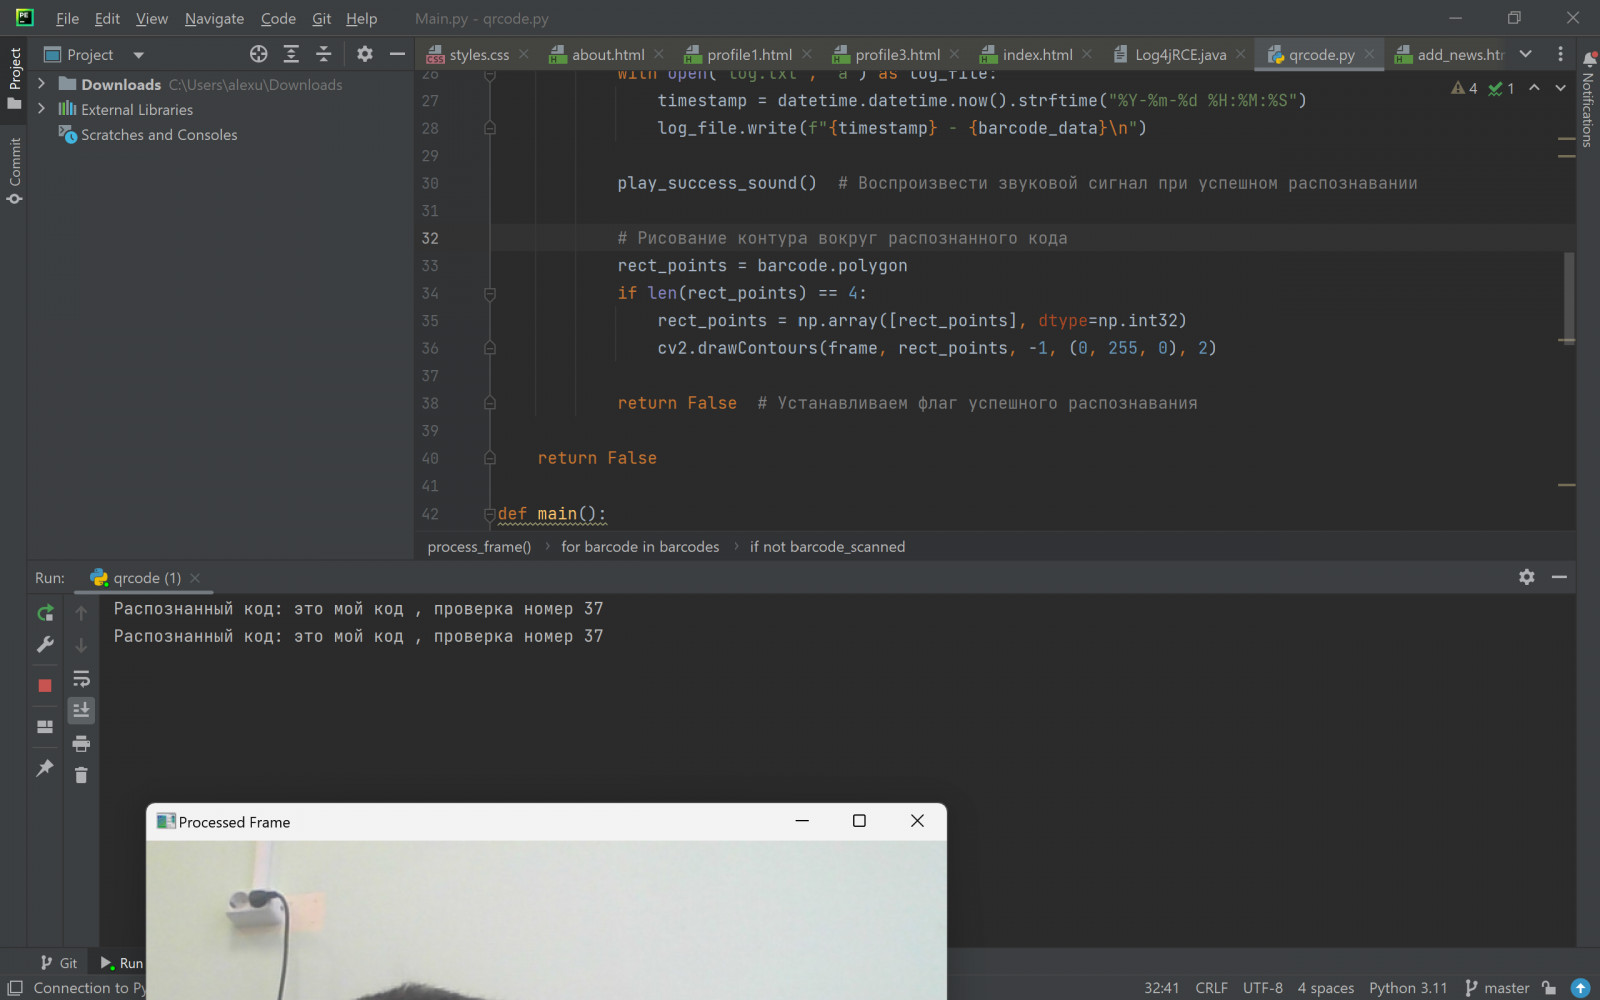The width and height of the screenshot is (1600, 1000).
Task: Click the editor vertical scrollbar thumb
Action: point(1568,298)
